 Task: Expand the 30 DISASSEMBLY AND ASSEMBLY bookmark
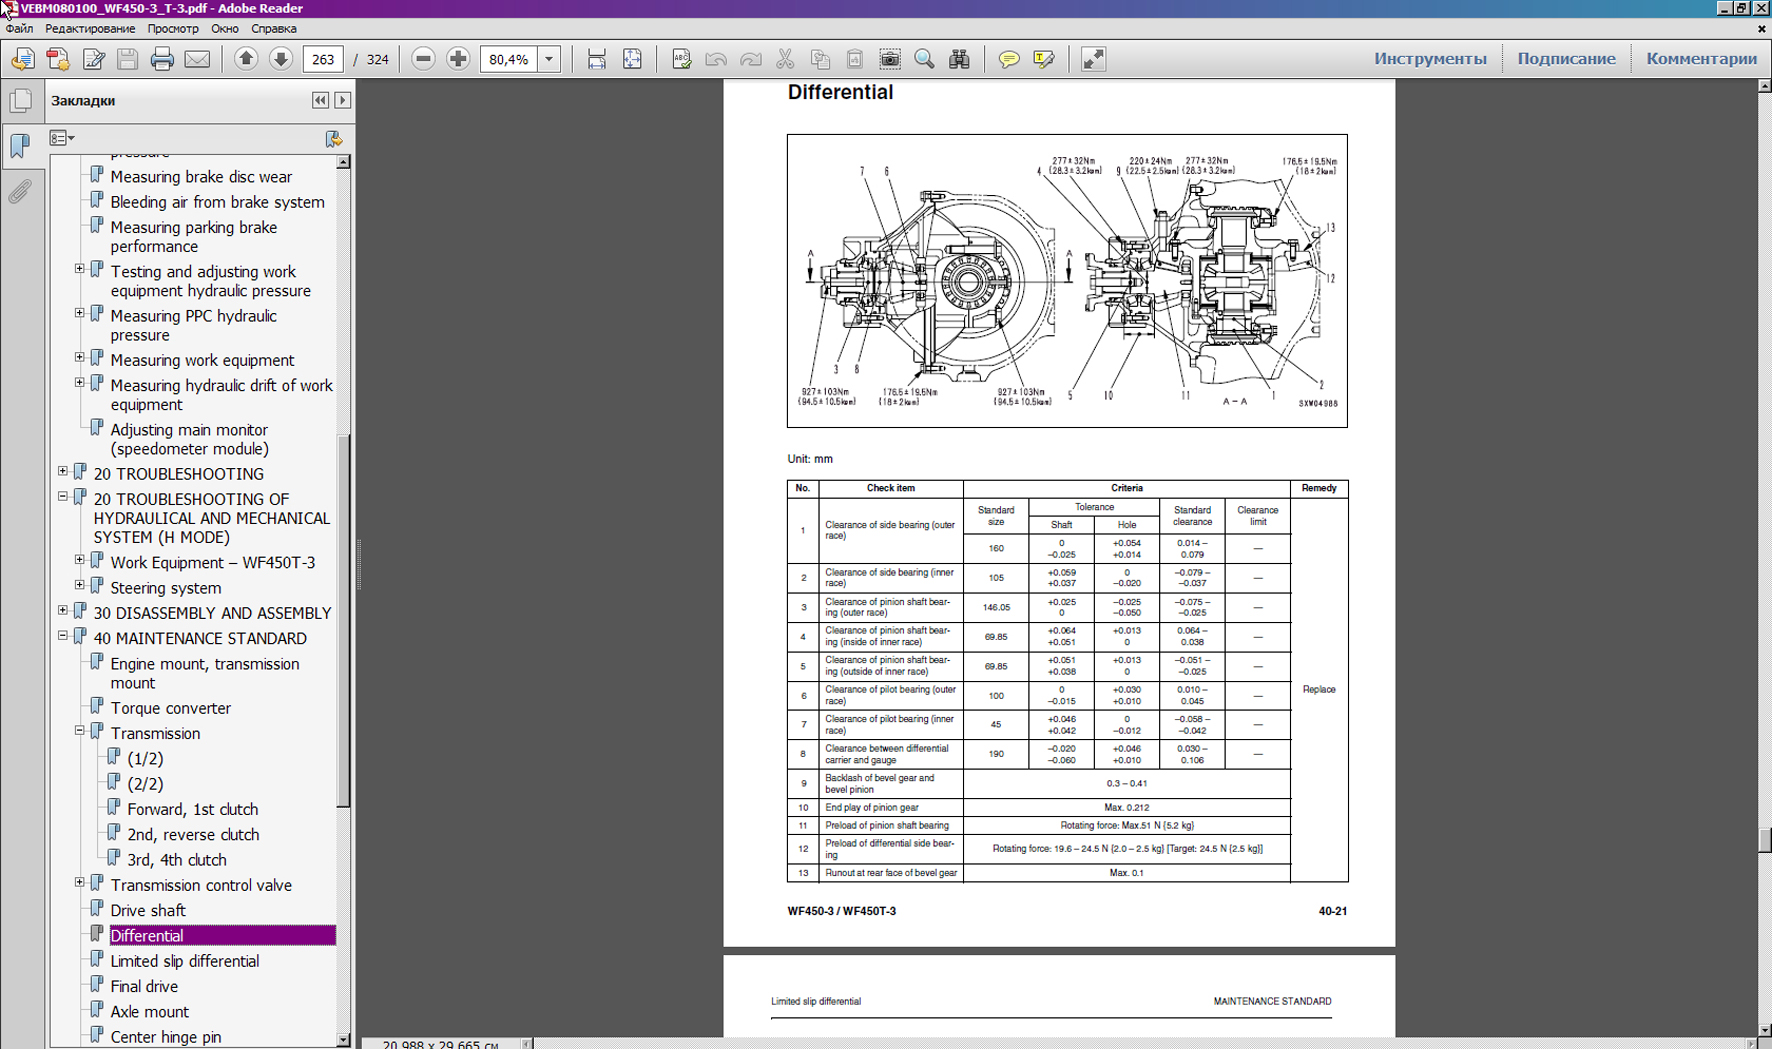[x=63, y=610]
